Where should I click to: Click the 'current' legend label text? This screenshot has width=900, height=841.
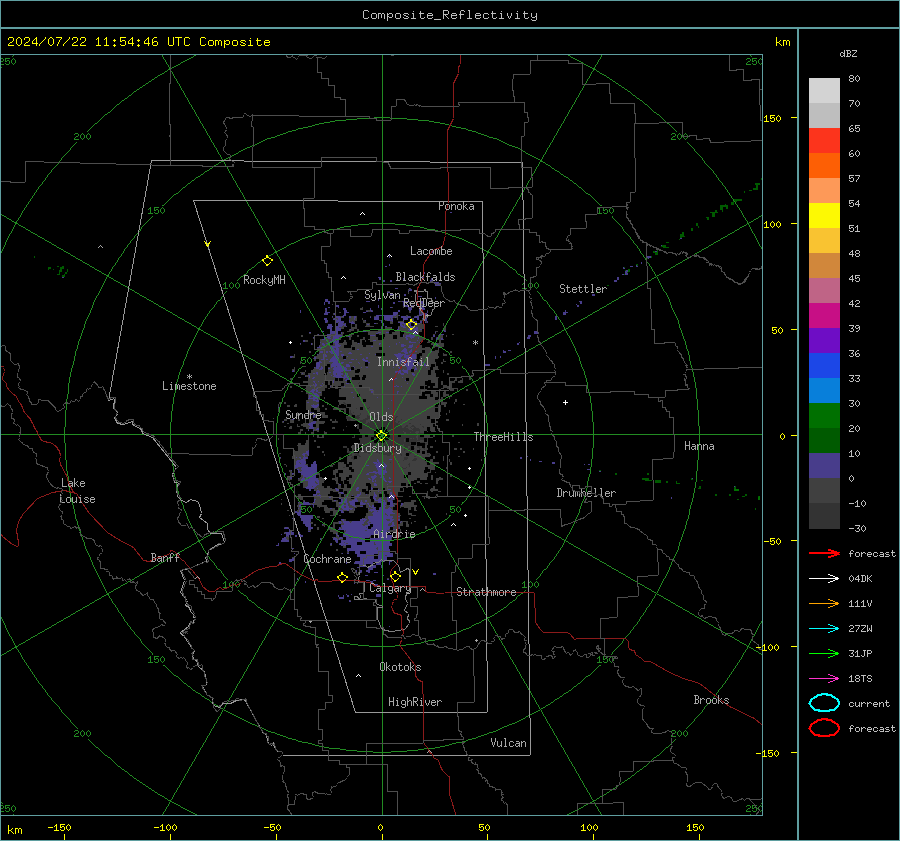tap(869, 704)
